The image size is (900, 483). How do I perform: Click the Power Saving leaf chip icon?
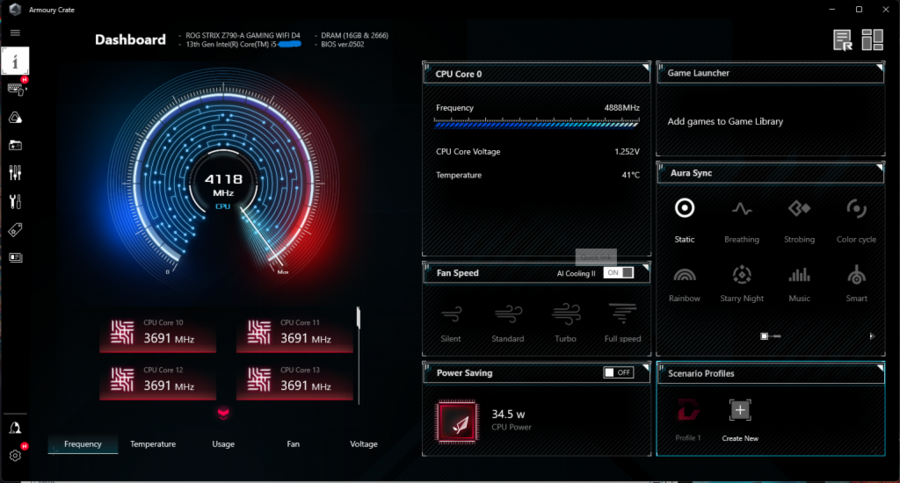pos(457,422)
